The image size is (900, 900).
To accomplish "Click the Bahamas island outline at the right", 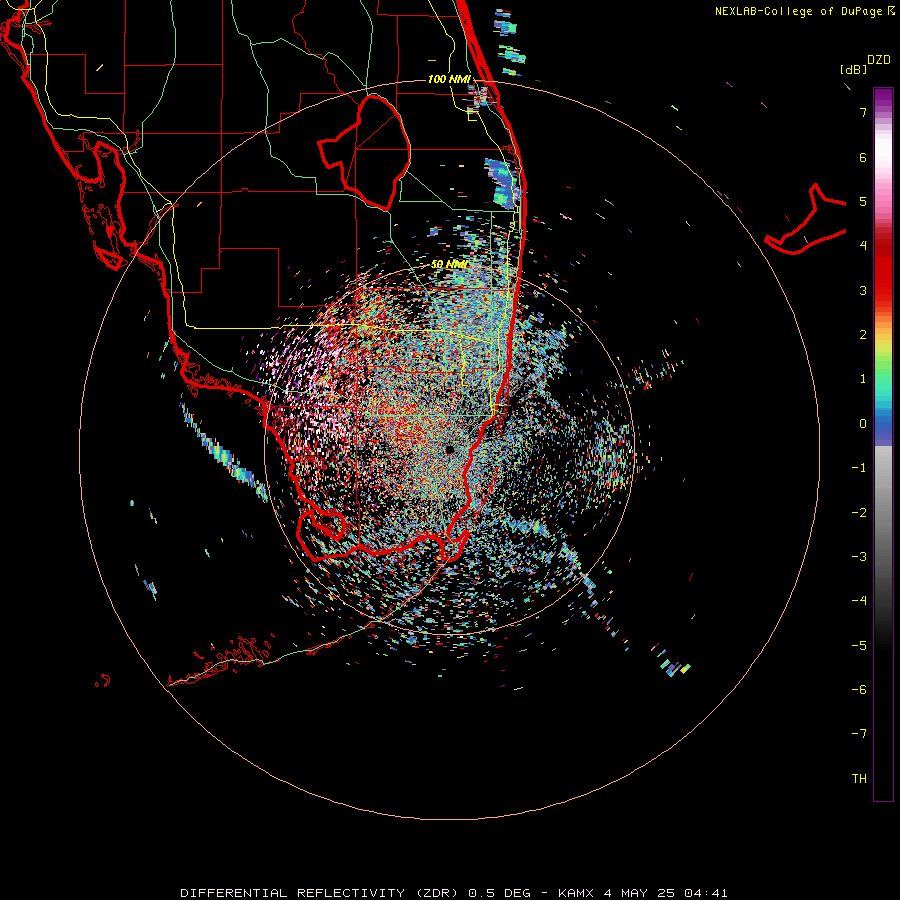I will [x=806, y=219].
